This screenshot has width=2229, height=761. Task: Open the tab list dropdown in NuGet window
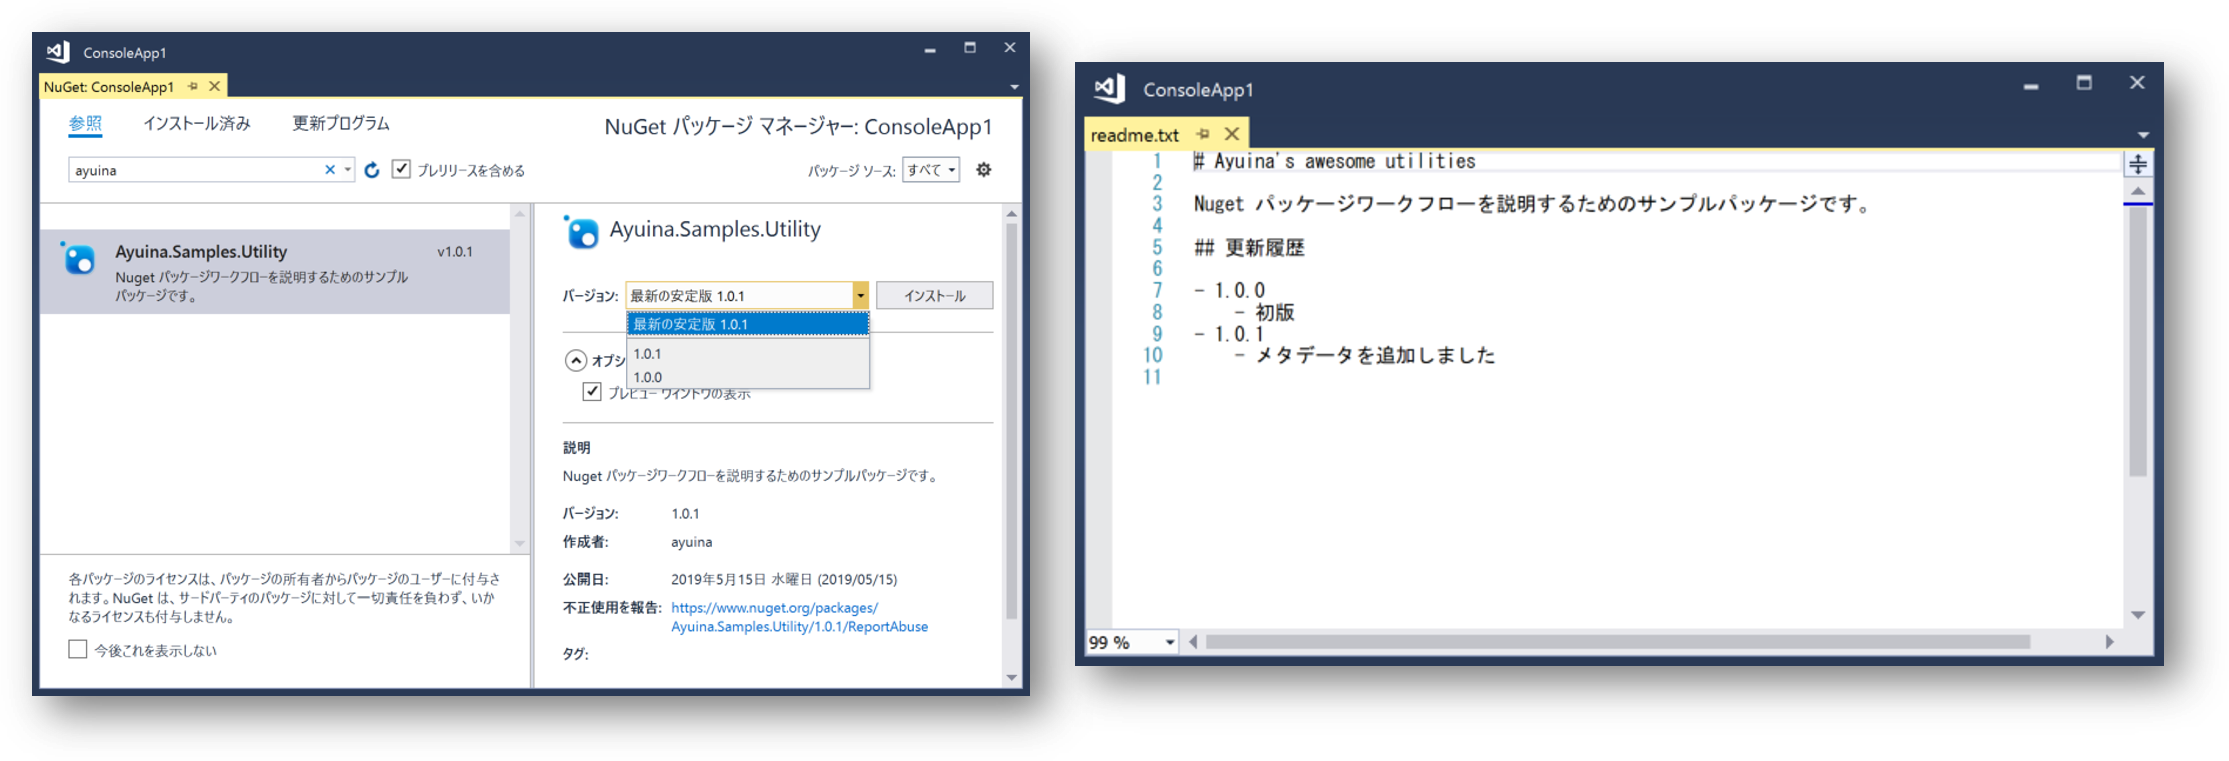click(1014, 87)
